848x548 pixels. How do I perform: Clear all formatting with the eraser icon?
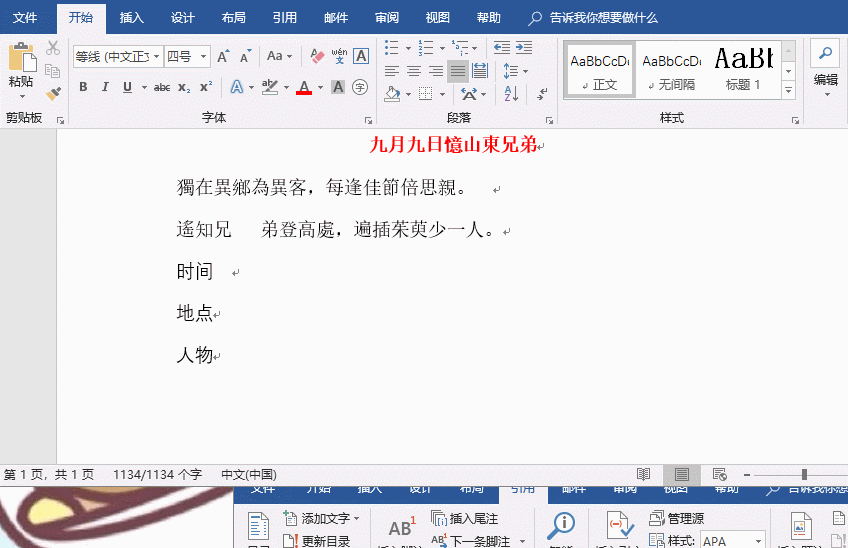[x=317, y=56]
